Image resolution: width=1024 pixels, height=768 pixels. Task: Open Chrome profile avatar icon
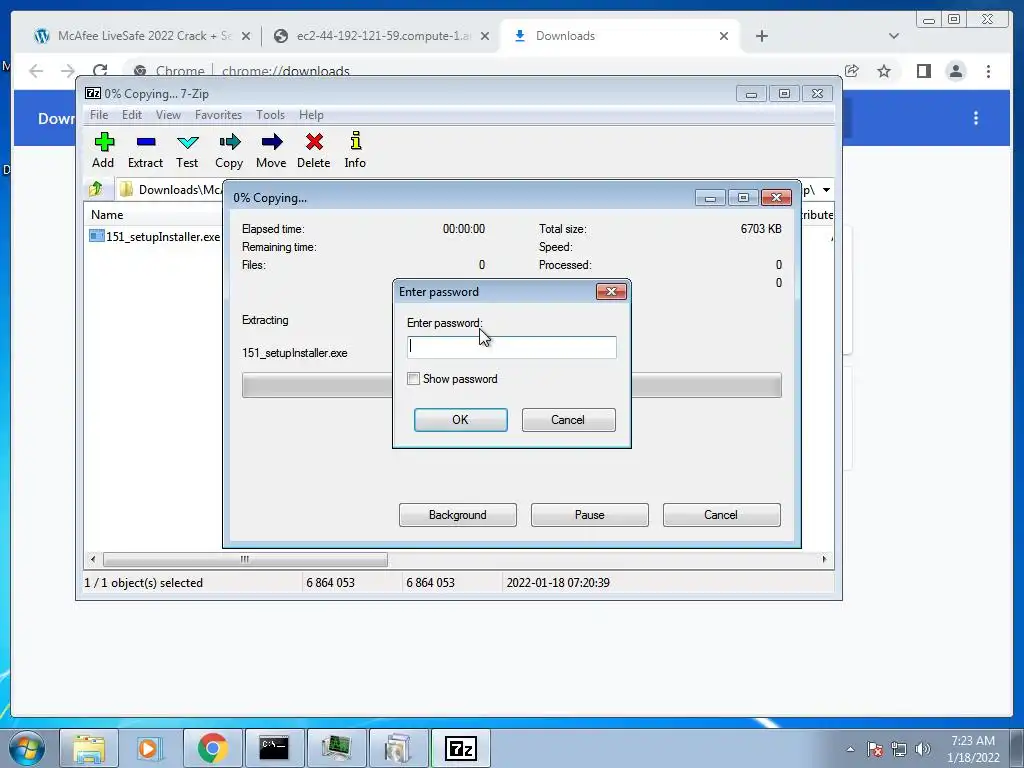(956, 71)
